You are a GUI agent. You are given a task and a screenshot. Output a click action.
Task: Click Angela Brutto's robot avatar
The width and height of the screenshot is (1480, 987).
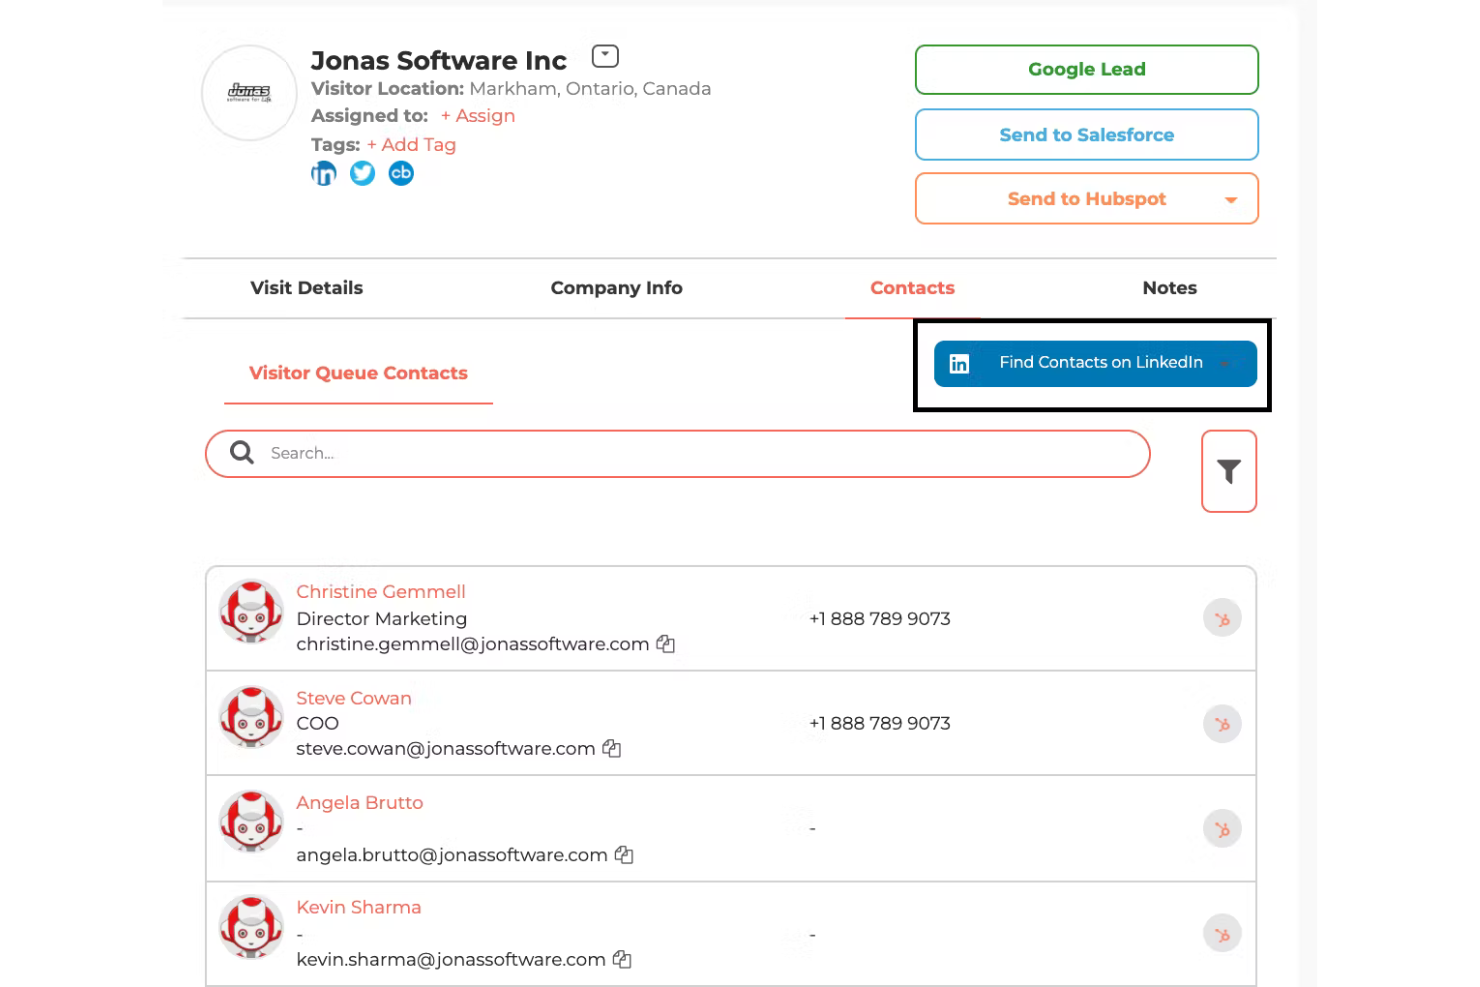[251, 822]
